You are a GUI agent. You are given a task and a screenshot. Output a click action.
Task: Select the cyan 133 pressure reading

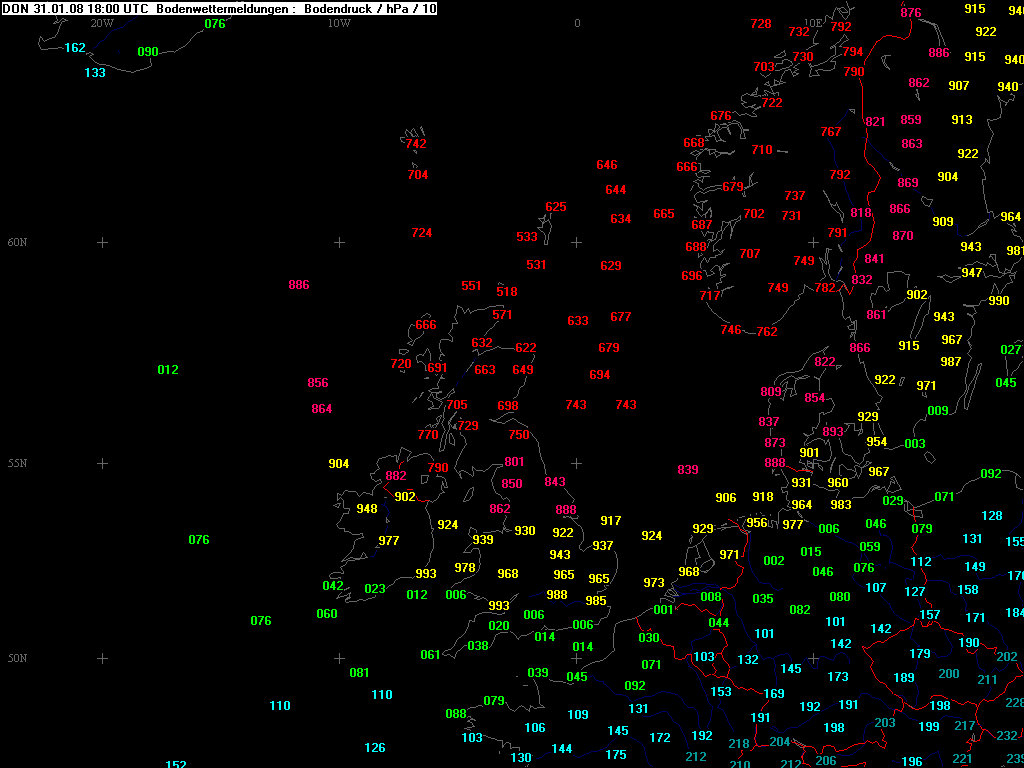coord(95,73)
